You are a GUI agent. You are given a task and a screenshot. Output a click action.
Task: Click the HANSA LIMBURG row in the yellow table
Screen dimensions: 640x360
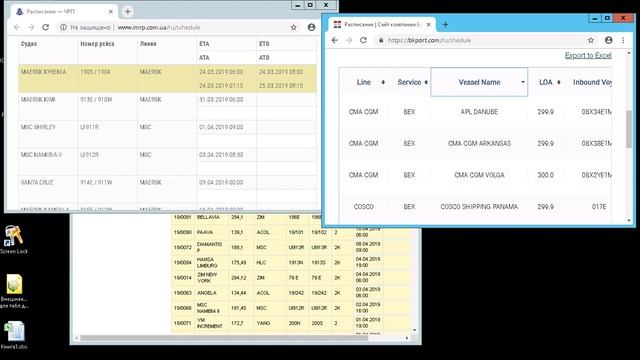[x=291, y=262]
